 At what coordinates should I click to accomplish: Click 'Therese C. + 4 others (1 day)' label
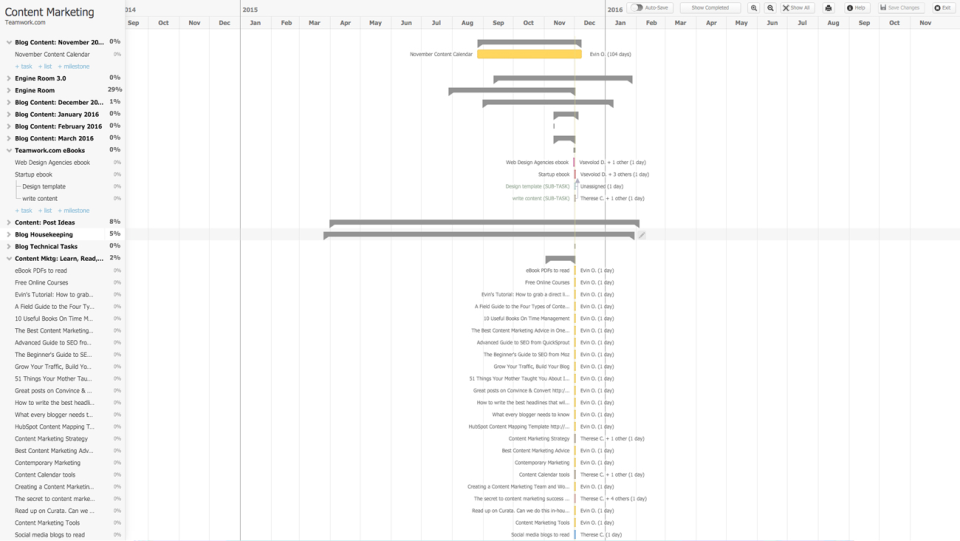pyautogui.click(x=613, y=499)
